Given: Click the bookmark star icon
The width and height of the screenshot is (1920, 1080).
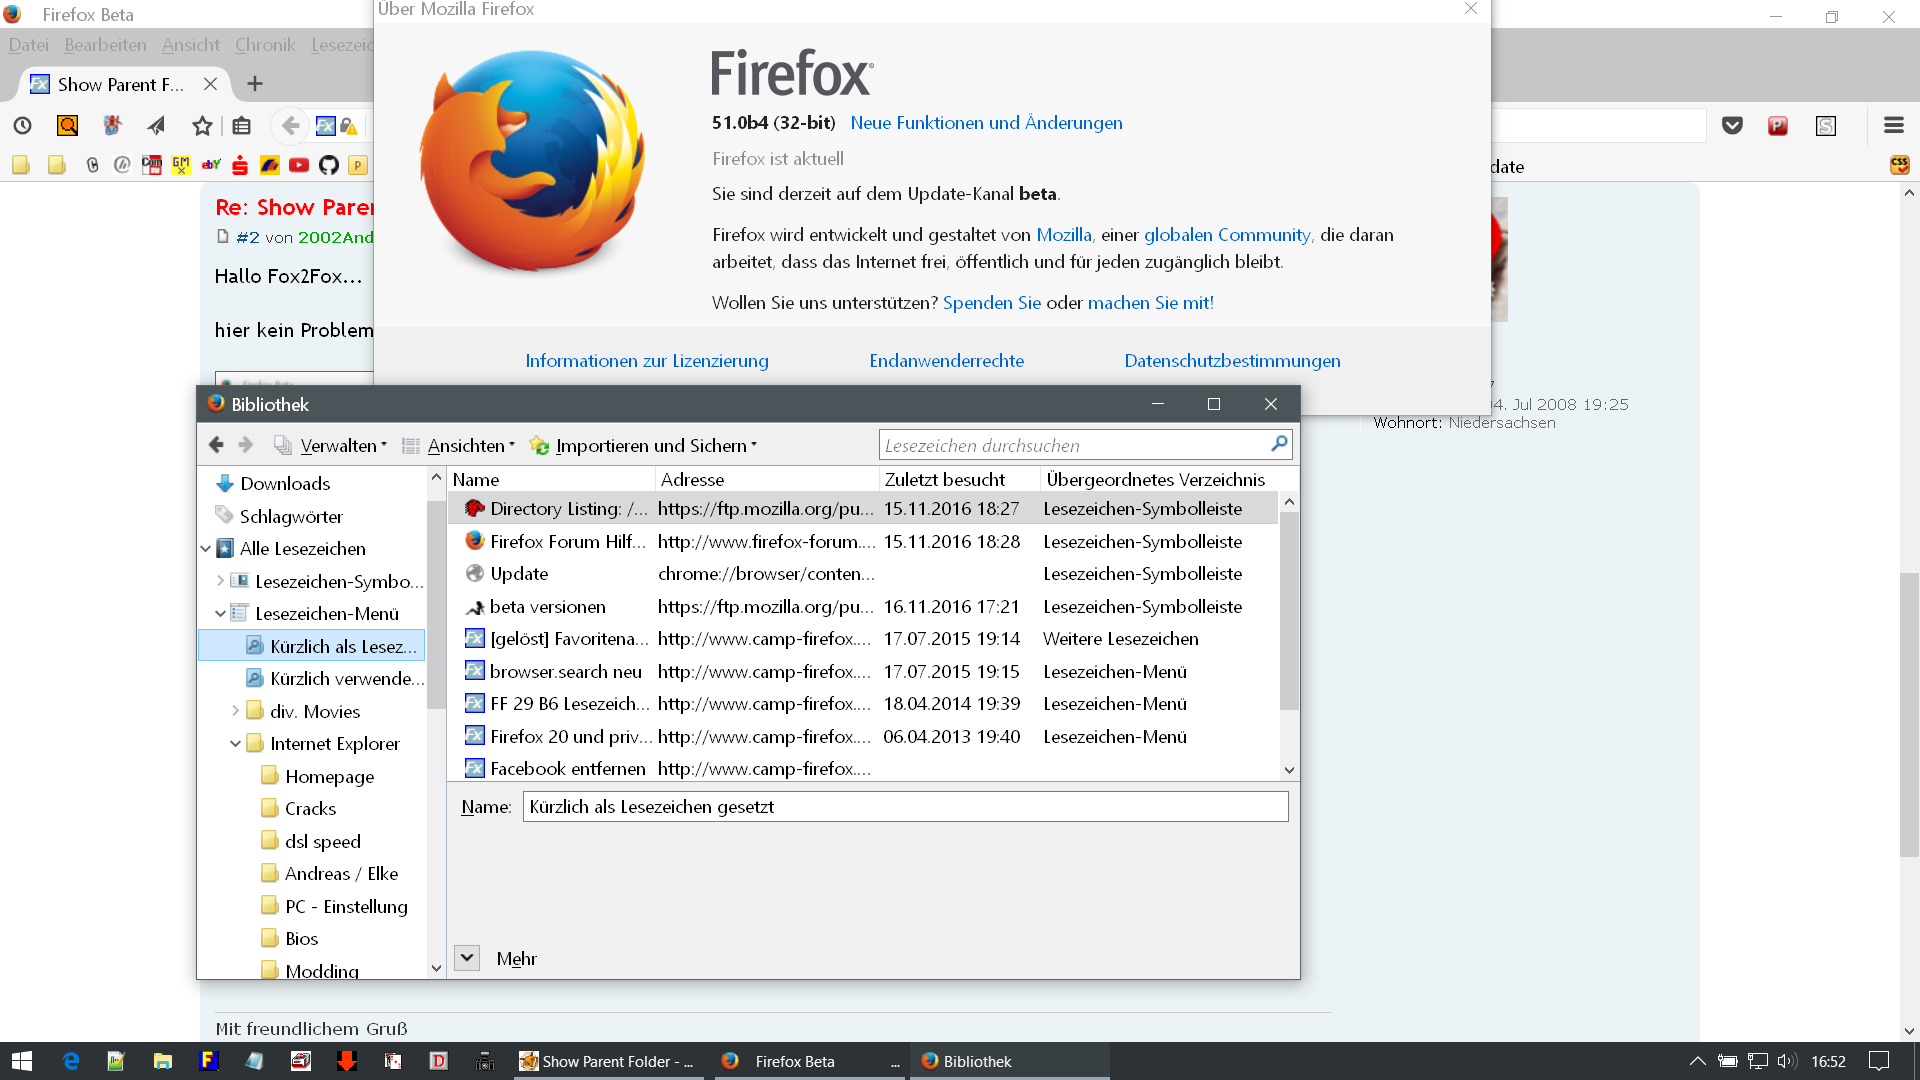Looking at the screenshot, I should point(202,125).
